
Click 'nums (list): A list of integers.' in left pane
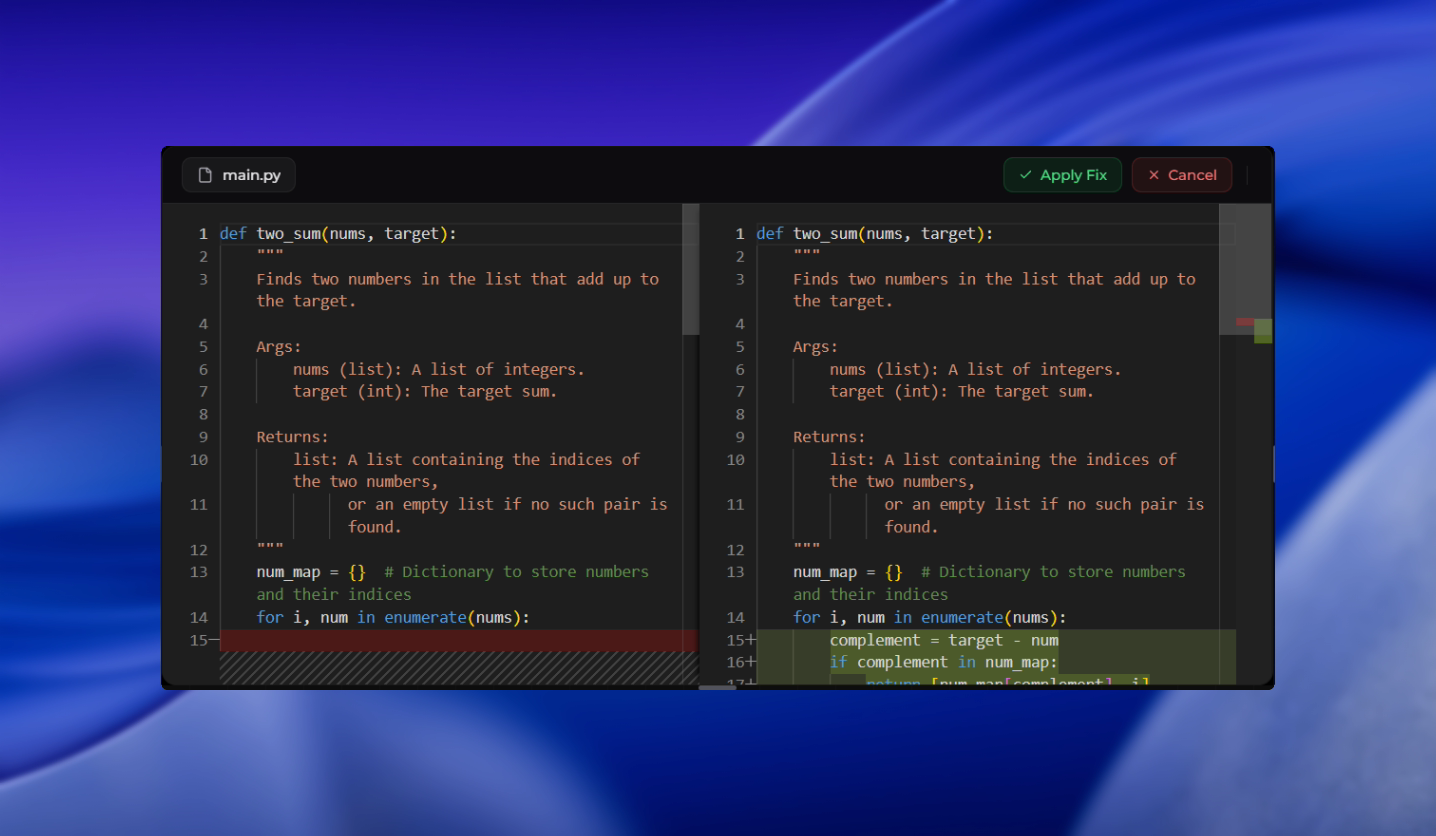(x=439, y=369)
